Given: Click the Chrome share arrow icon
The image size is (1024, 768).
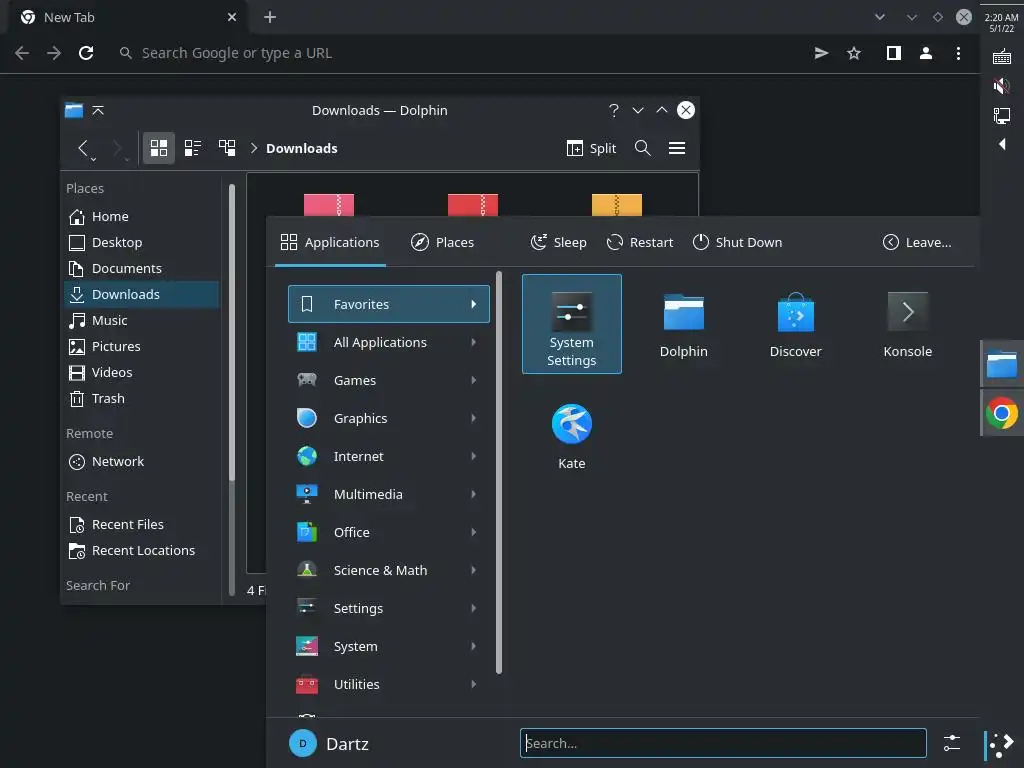Looking at the screenshot, I should click(821, 53).
